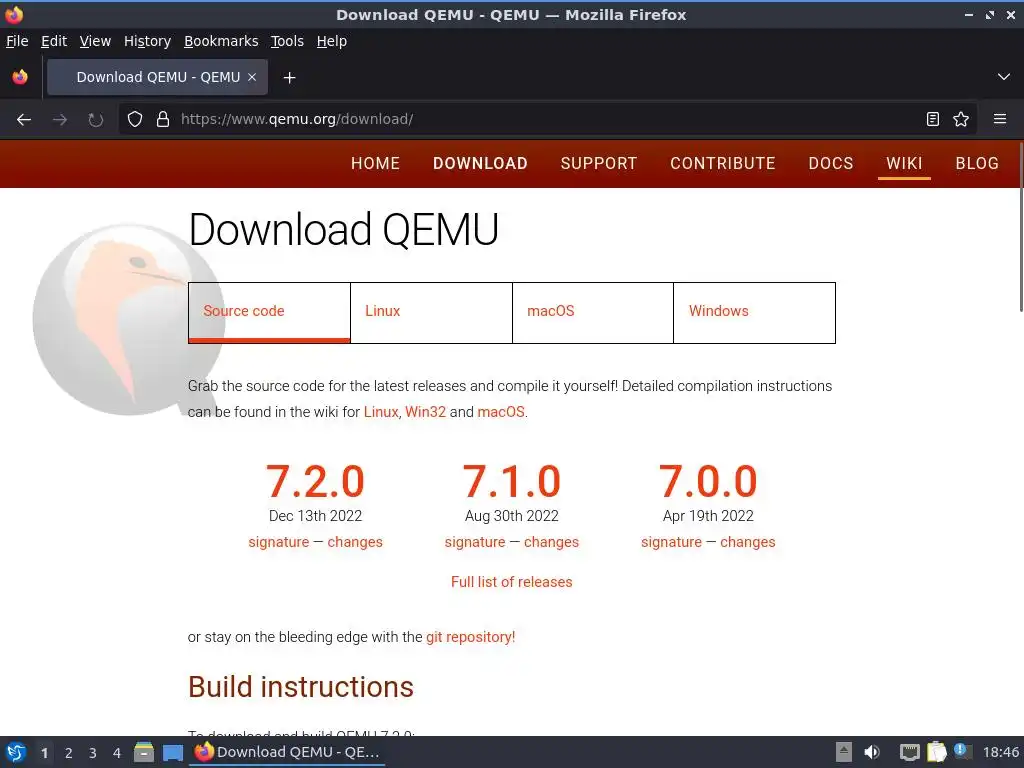The image size is (1024, 768).
Task: Open the Help menu
Action: (332, 41)
